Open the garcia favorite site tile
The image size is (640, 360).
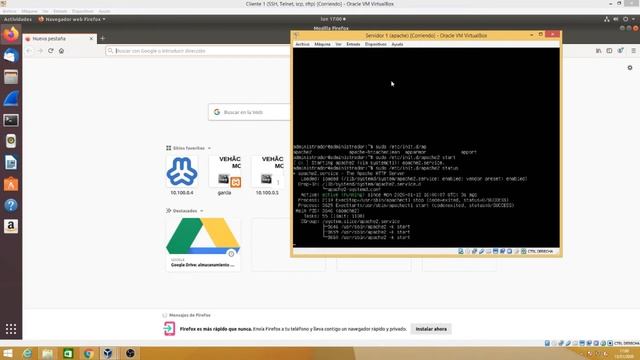pyautogui.click(x=224, y=176)
